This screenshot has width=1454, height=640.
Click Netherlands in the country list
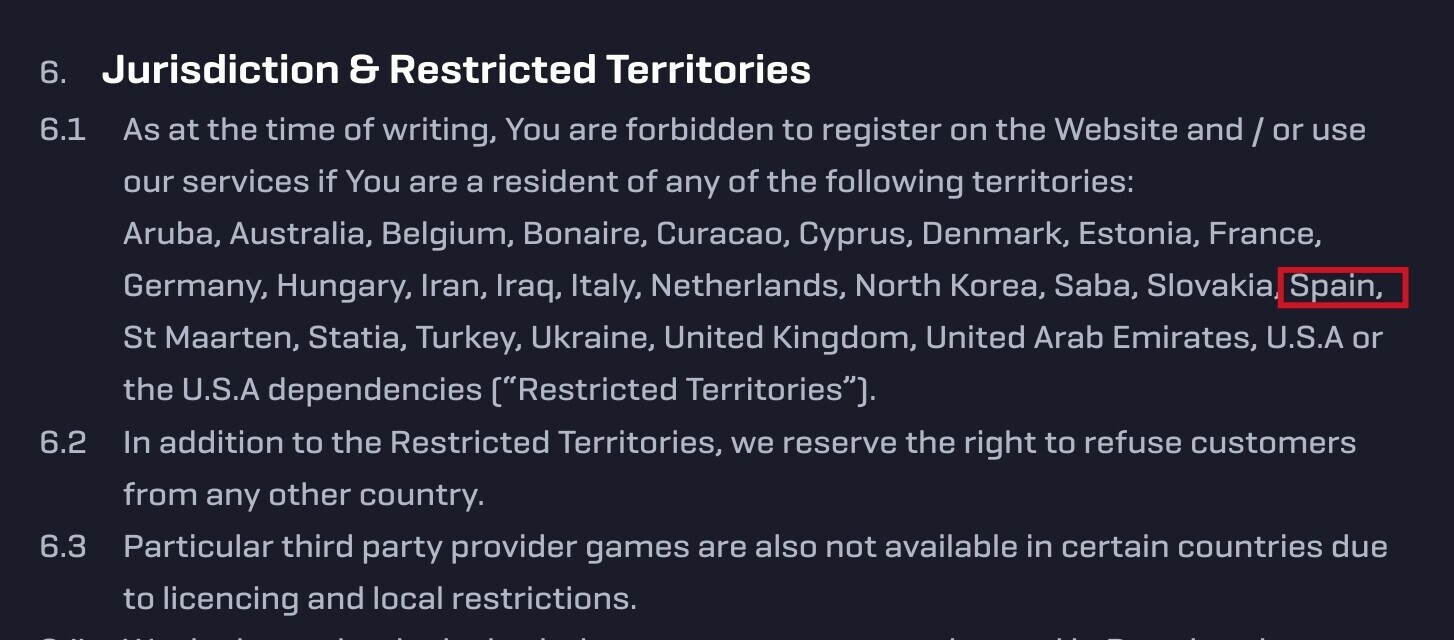coord(744,286)
